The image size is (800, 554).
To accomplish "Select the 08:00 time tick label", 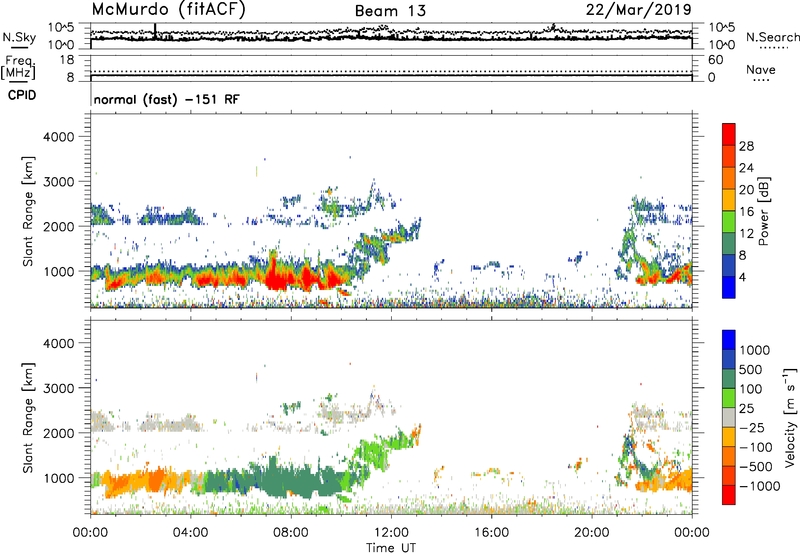I will [290, 533].
